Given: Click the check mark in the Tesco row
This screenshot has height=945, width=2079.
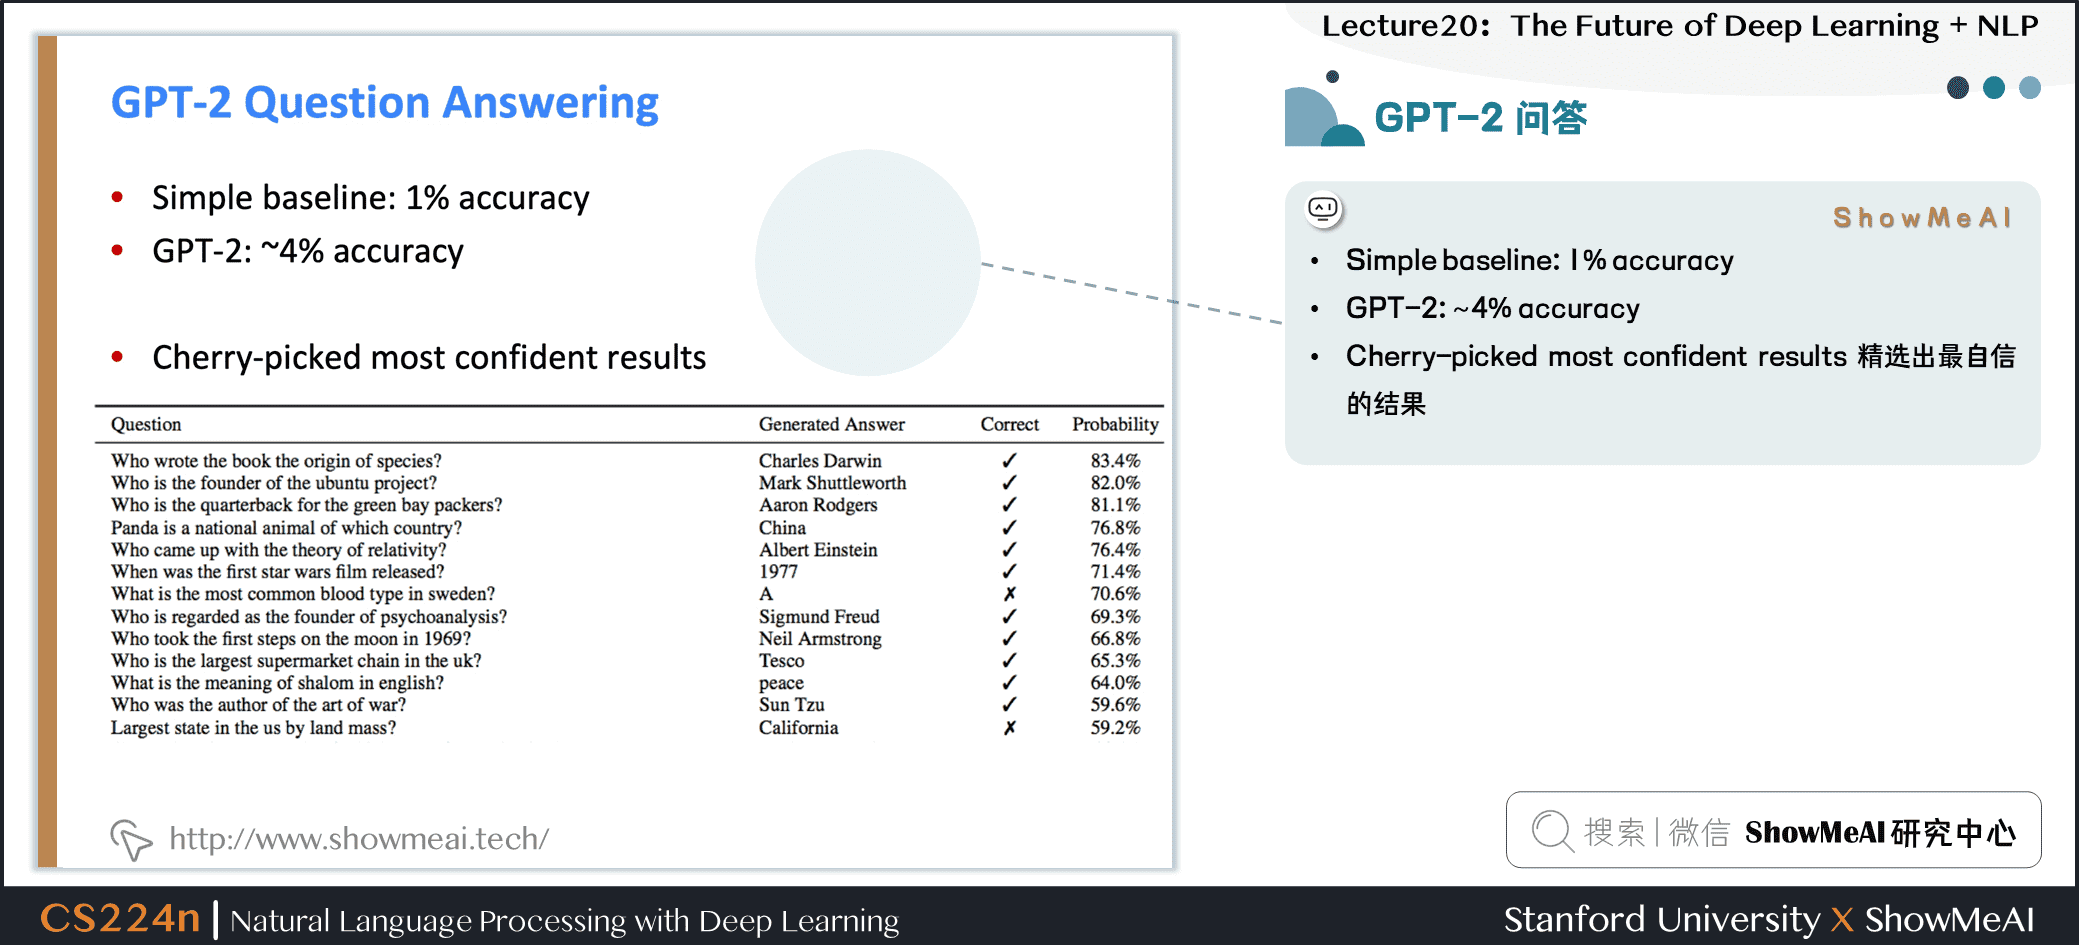Looking at the screenshot, I should 1010,661.
